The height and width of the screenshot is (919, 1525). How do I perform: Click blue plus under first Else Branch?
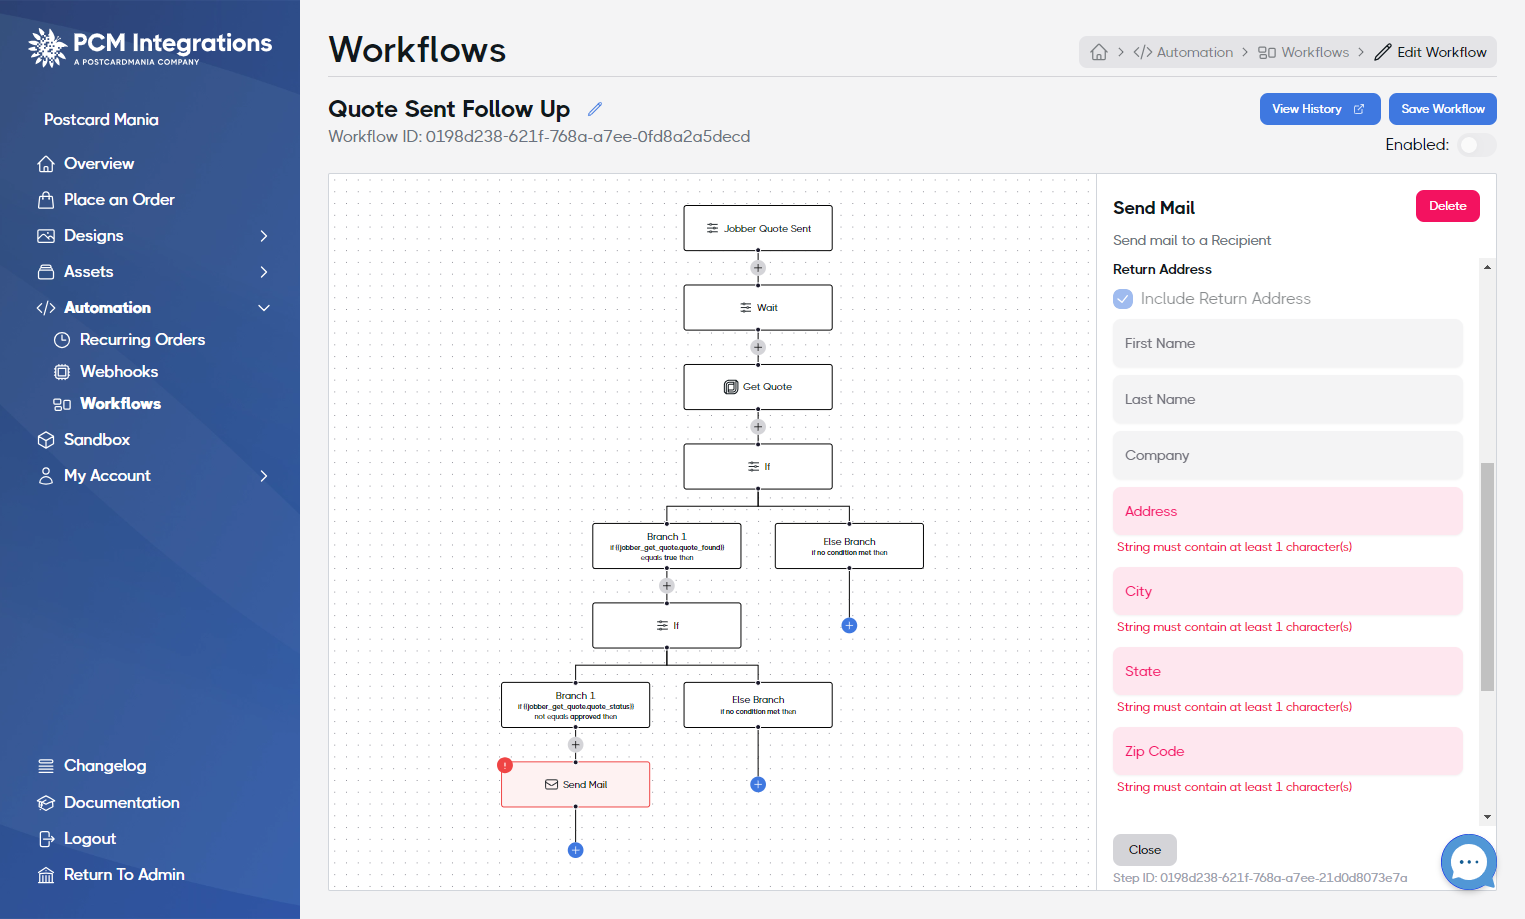(x=849, y=626)
